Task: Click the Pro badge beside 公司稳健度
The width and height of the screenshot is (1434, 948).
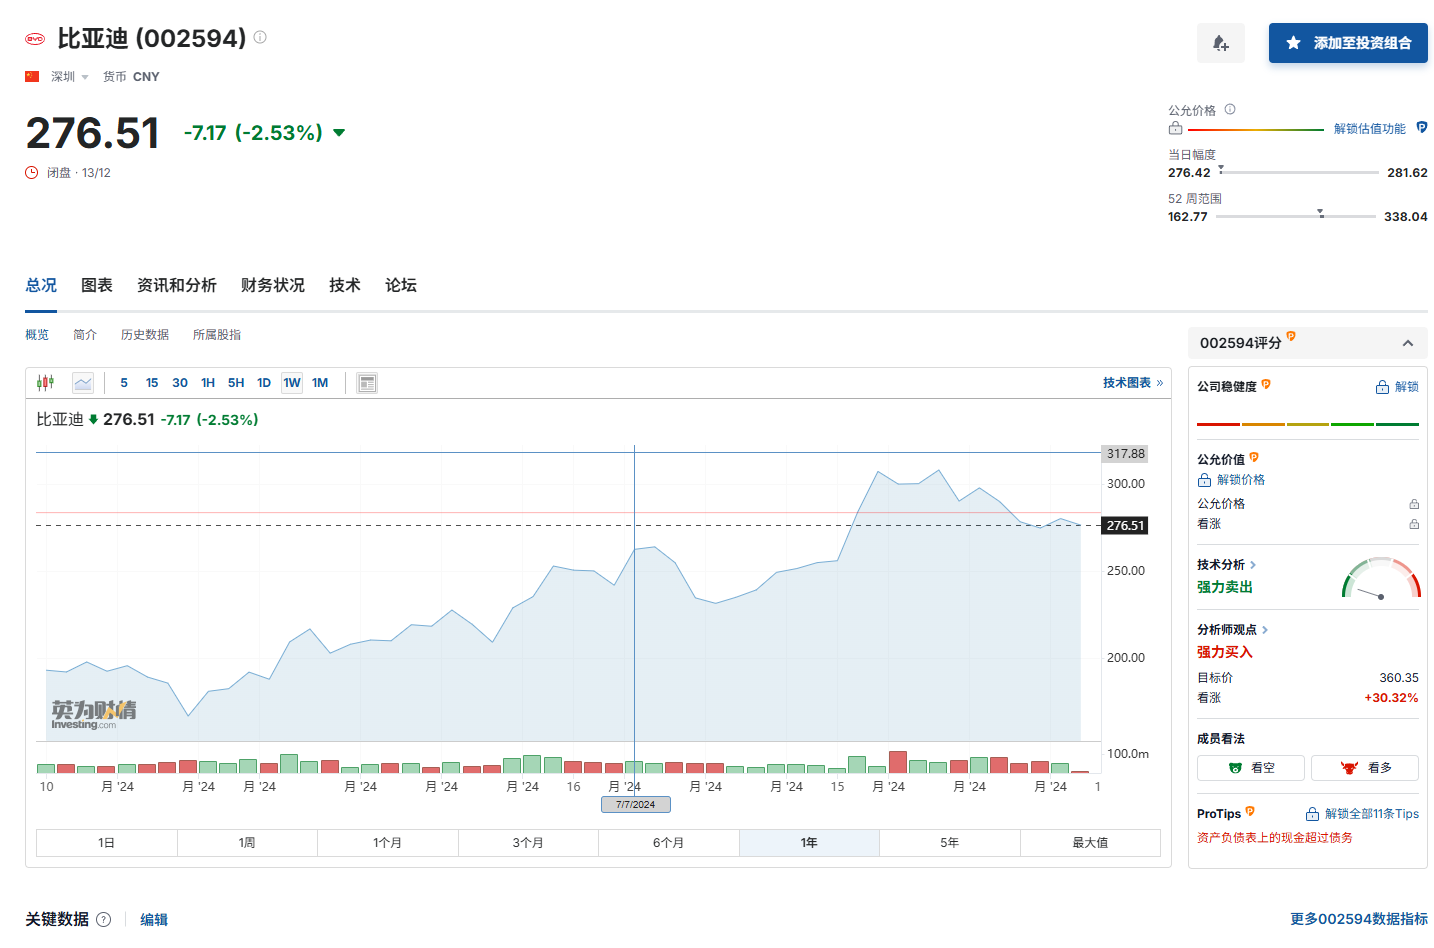Action: coord(1266,384)
